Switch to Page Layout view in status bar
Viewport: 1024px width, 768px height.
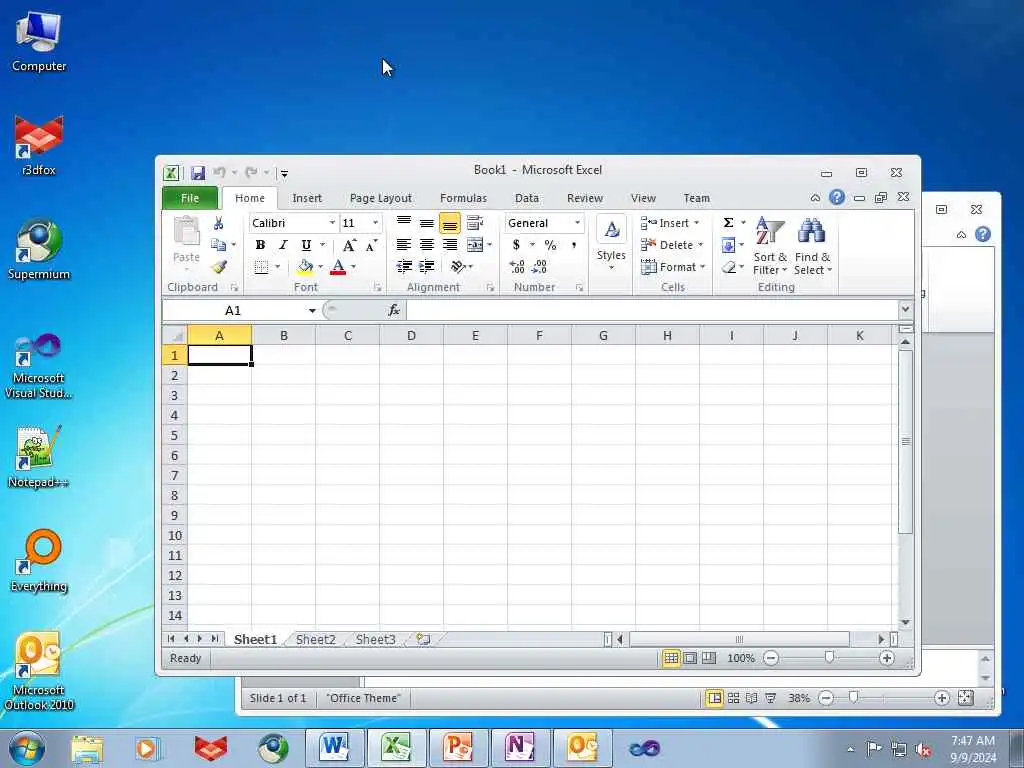point(690,658)
